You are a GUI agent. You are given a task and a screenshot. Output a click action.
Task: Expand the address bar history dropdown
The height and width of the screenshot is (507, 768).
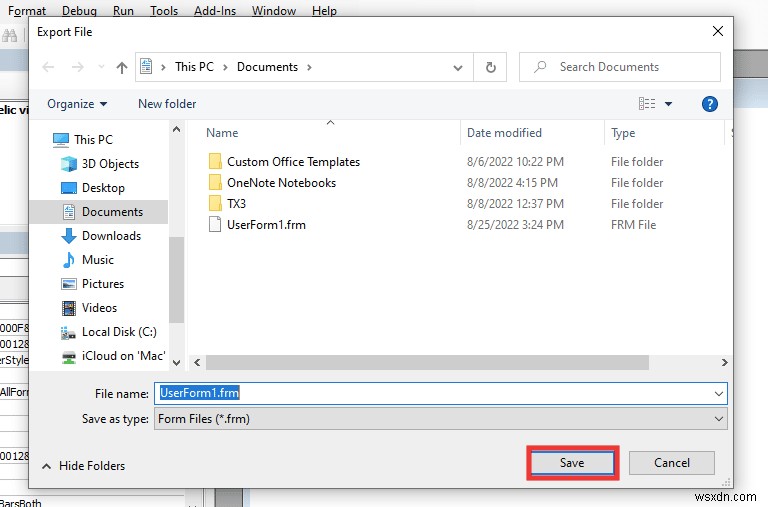[458, 68]
